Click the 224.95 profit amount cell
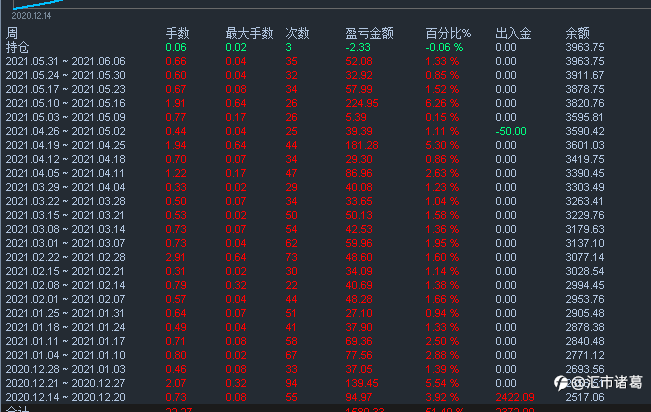The image size is (651, 412). [x=361, y=103]
